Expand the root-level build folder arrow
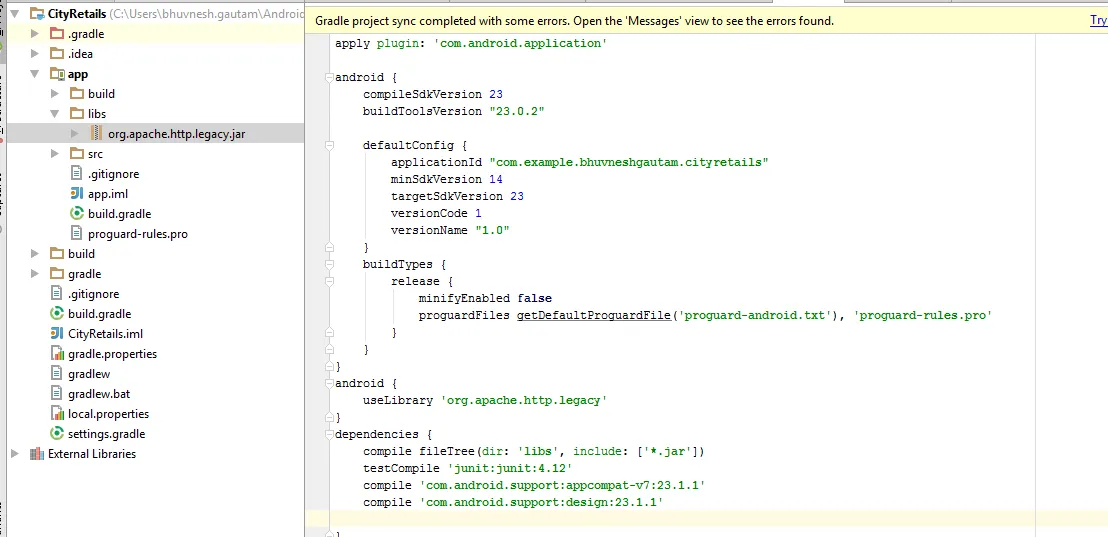The height and width of the screenshot is (537, 1108). (35, 254)
